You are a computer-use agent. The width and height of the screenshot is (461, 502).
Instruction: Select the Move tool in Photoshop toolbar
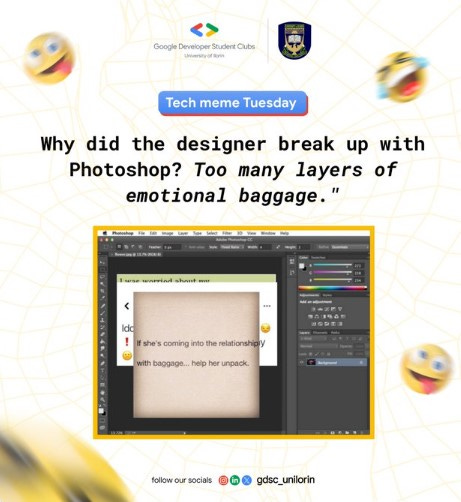pyautogui.click(x=102, y=262)
